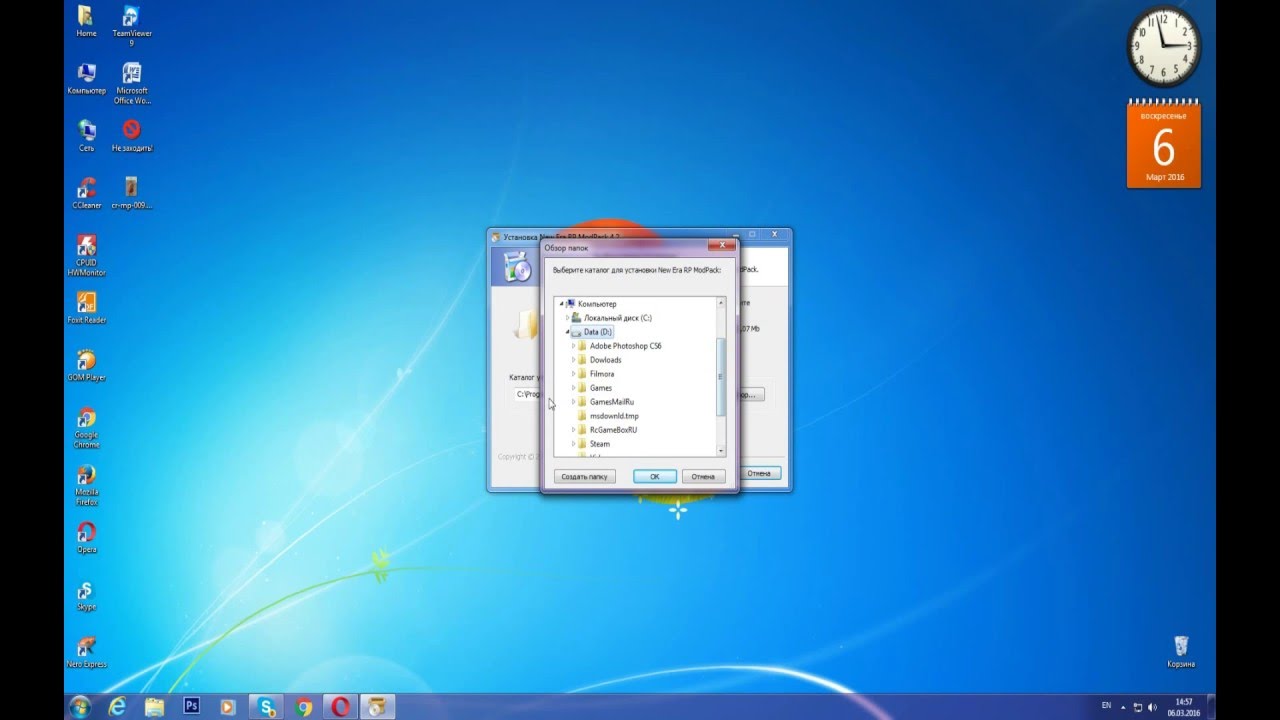
Task: Expand the Filmora folder arrow
Action: 574,373
